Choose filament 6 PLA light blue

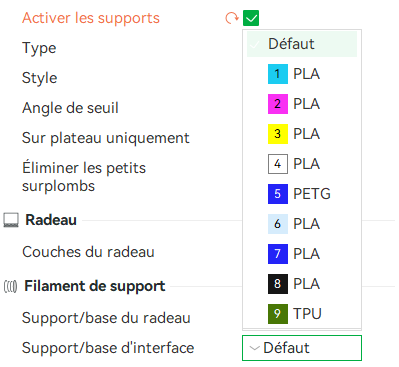coord(302,224)
